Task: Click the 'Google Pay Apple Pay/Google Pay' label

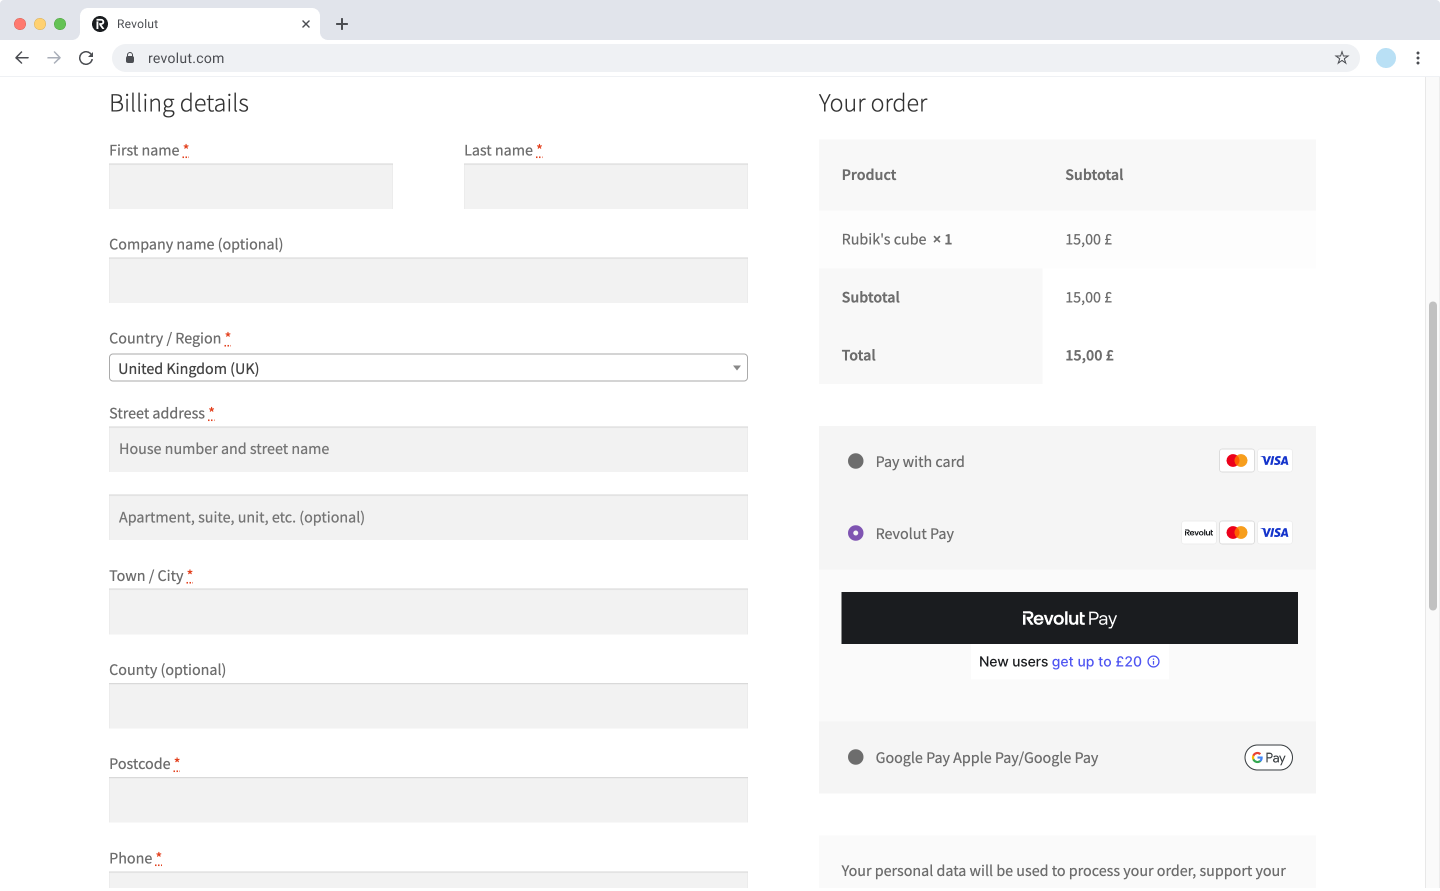Action: pos(987,758)
